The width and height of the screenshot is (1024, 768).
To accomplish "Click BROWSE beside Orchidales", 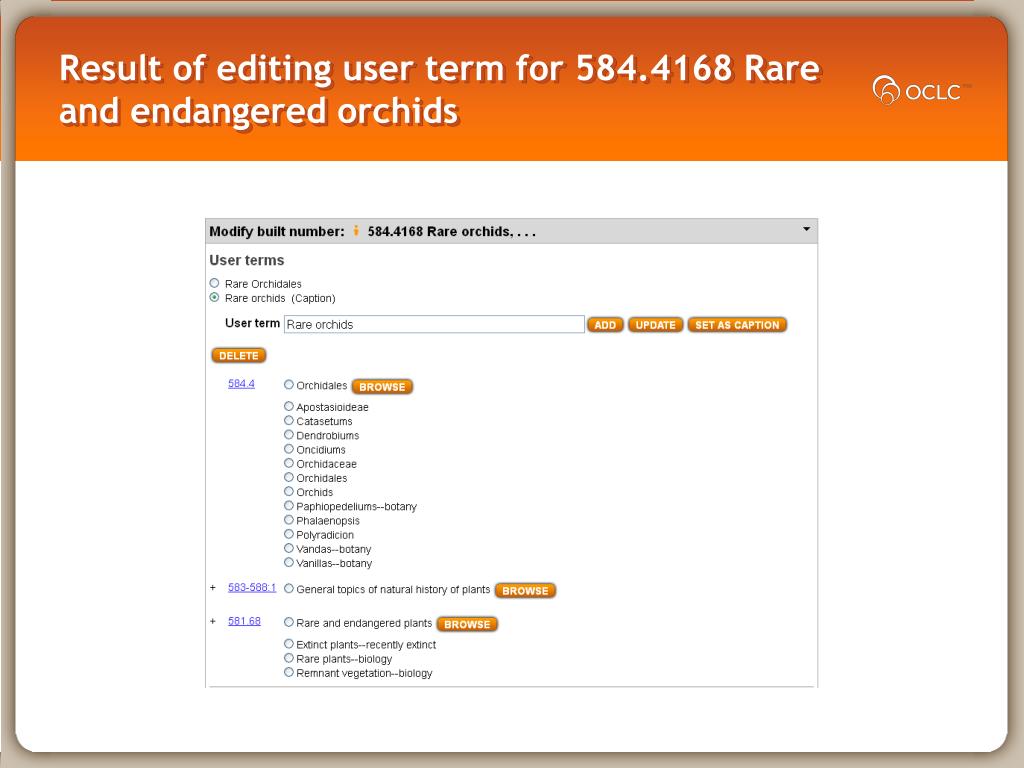I will click(x=382, y=387).
